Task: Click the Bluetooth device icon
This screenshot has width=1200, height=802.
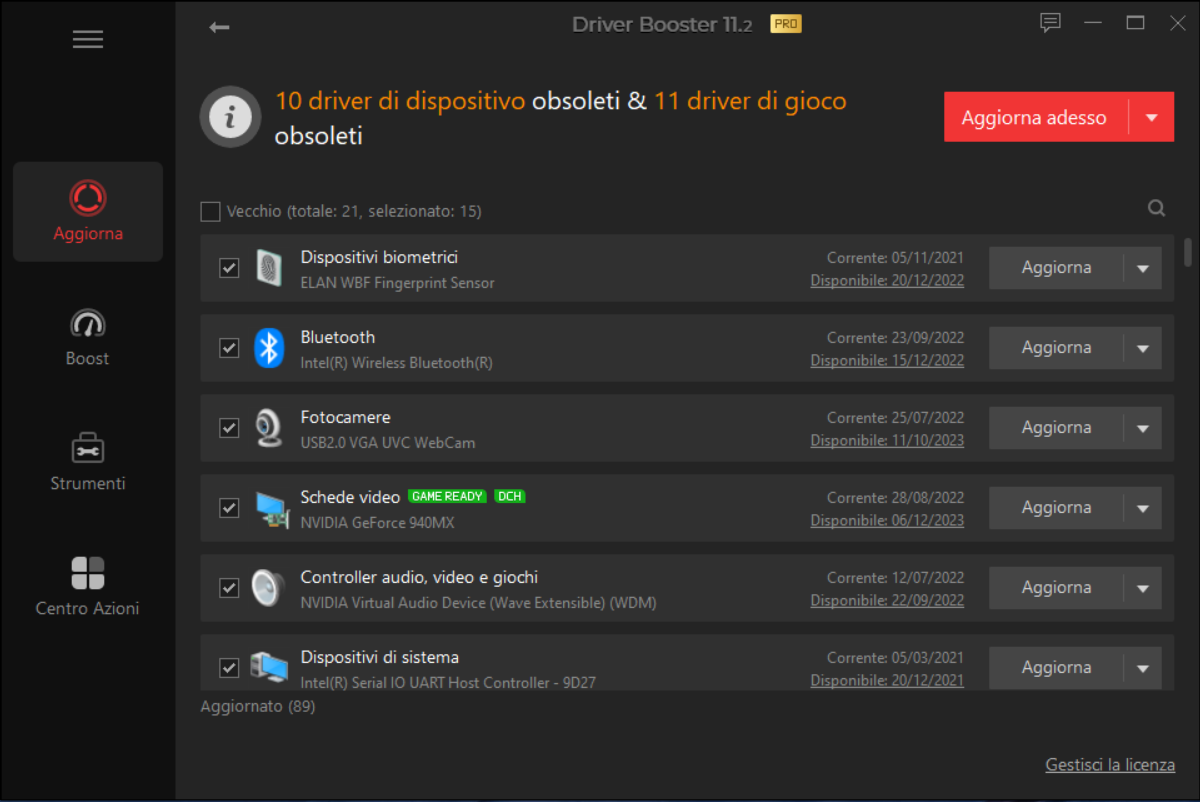Action: click(x=268, y=348)
